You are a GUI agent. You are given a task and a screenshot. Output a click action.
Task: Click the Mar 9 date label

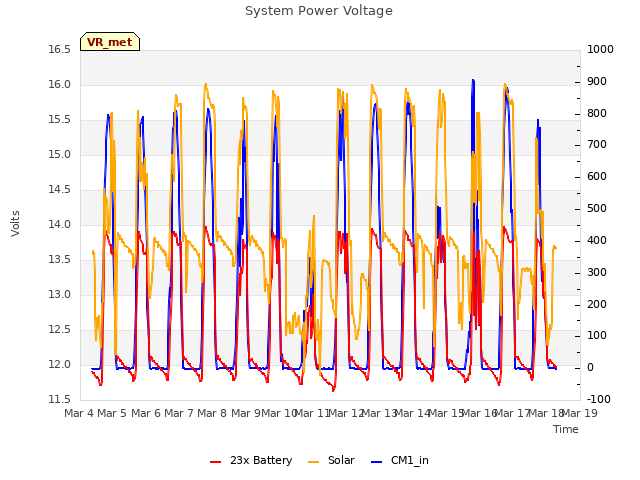[246, 413]
